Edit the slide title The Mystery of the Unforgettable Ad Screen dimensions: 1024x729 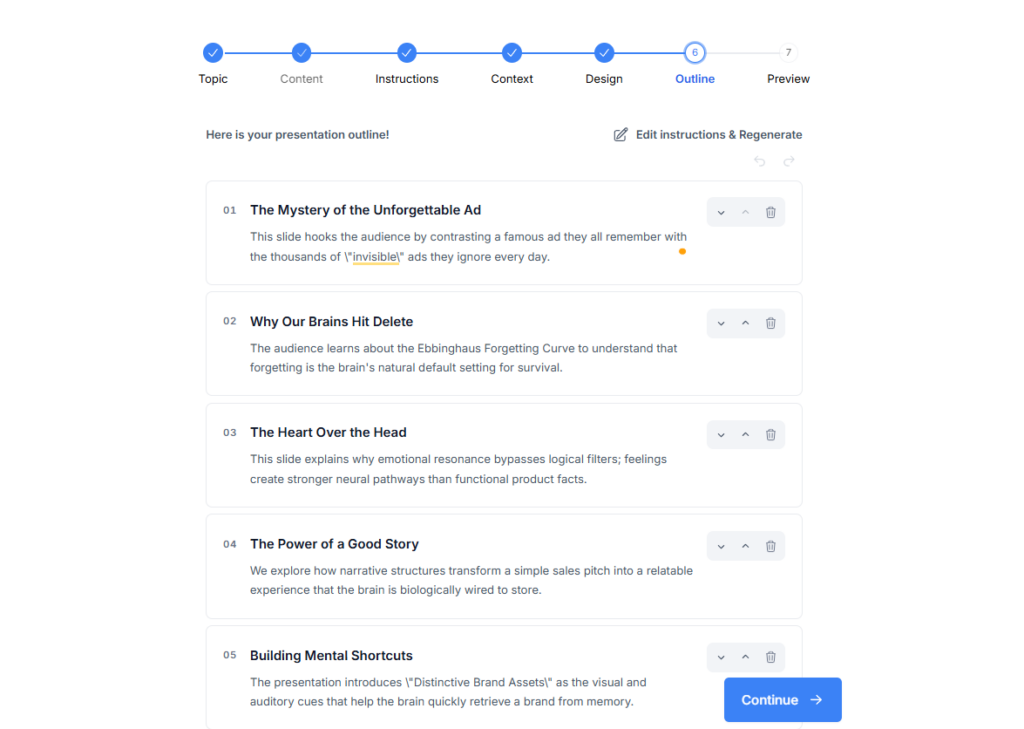[x=365, y=210]
